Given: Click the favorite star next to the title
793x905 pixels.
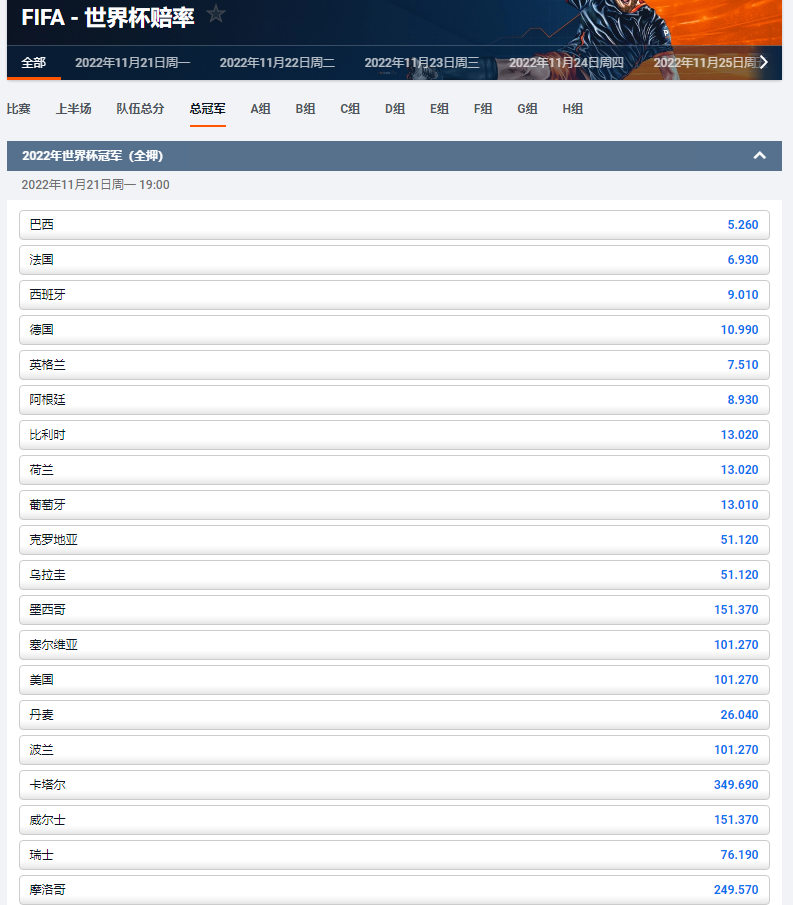Looking at the screenshot, I should coord(216,14).
